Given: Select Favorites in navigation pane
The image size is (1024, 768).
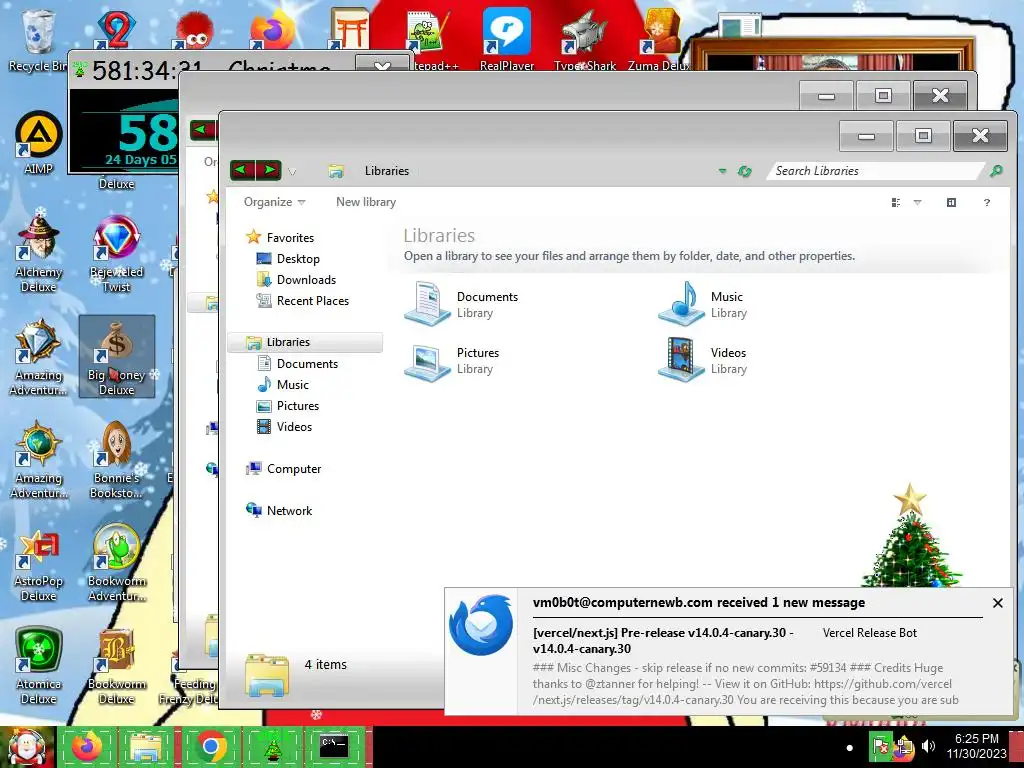Looking at the screenshot, I should click(290, 238).
